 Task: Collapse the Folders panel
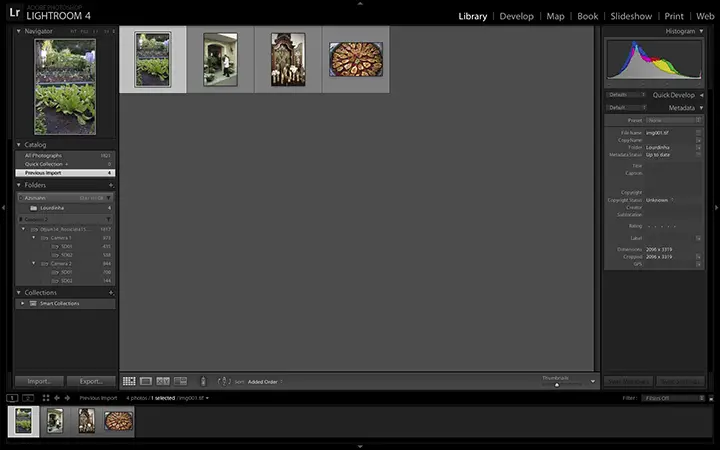pos(19,185)
